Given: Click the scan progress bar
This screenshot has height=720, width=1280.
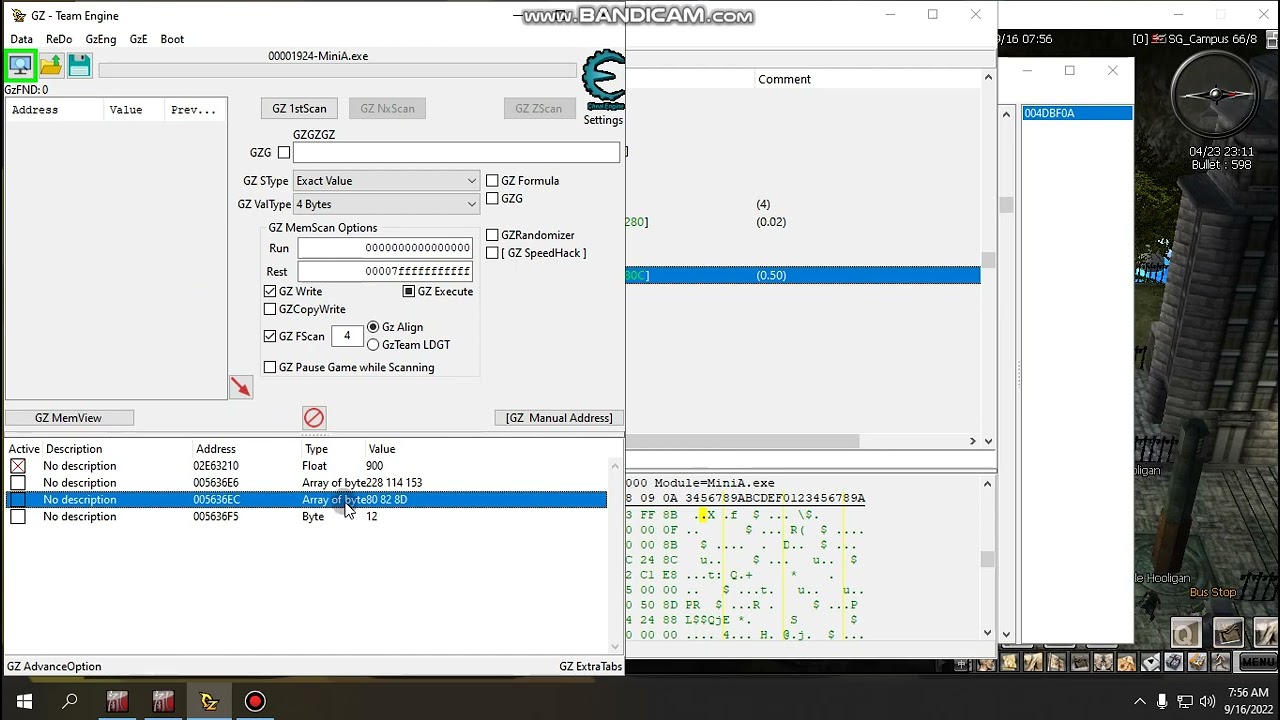Looking at the screenshot, I should [x=338, y=70].
